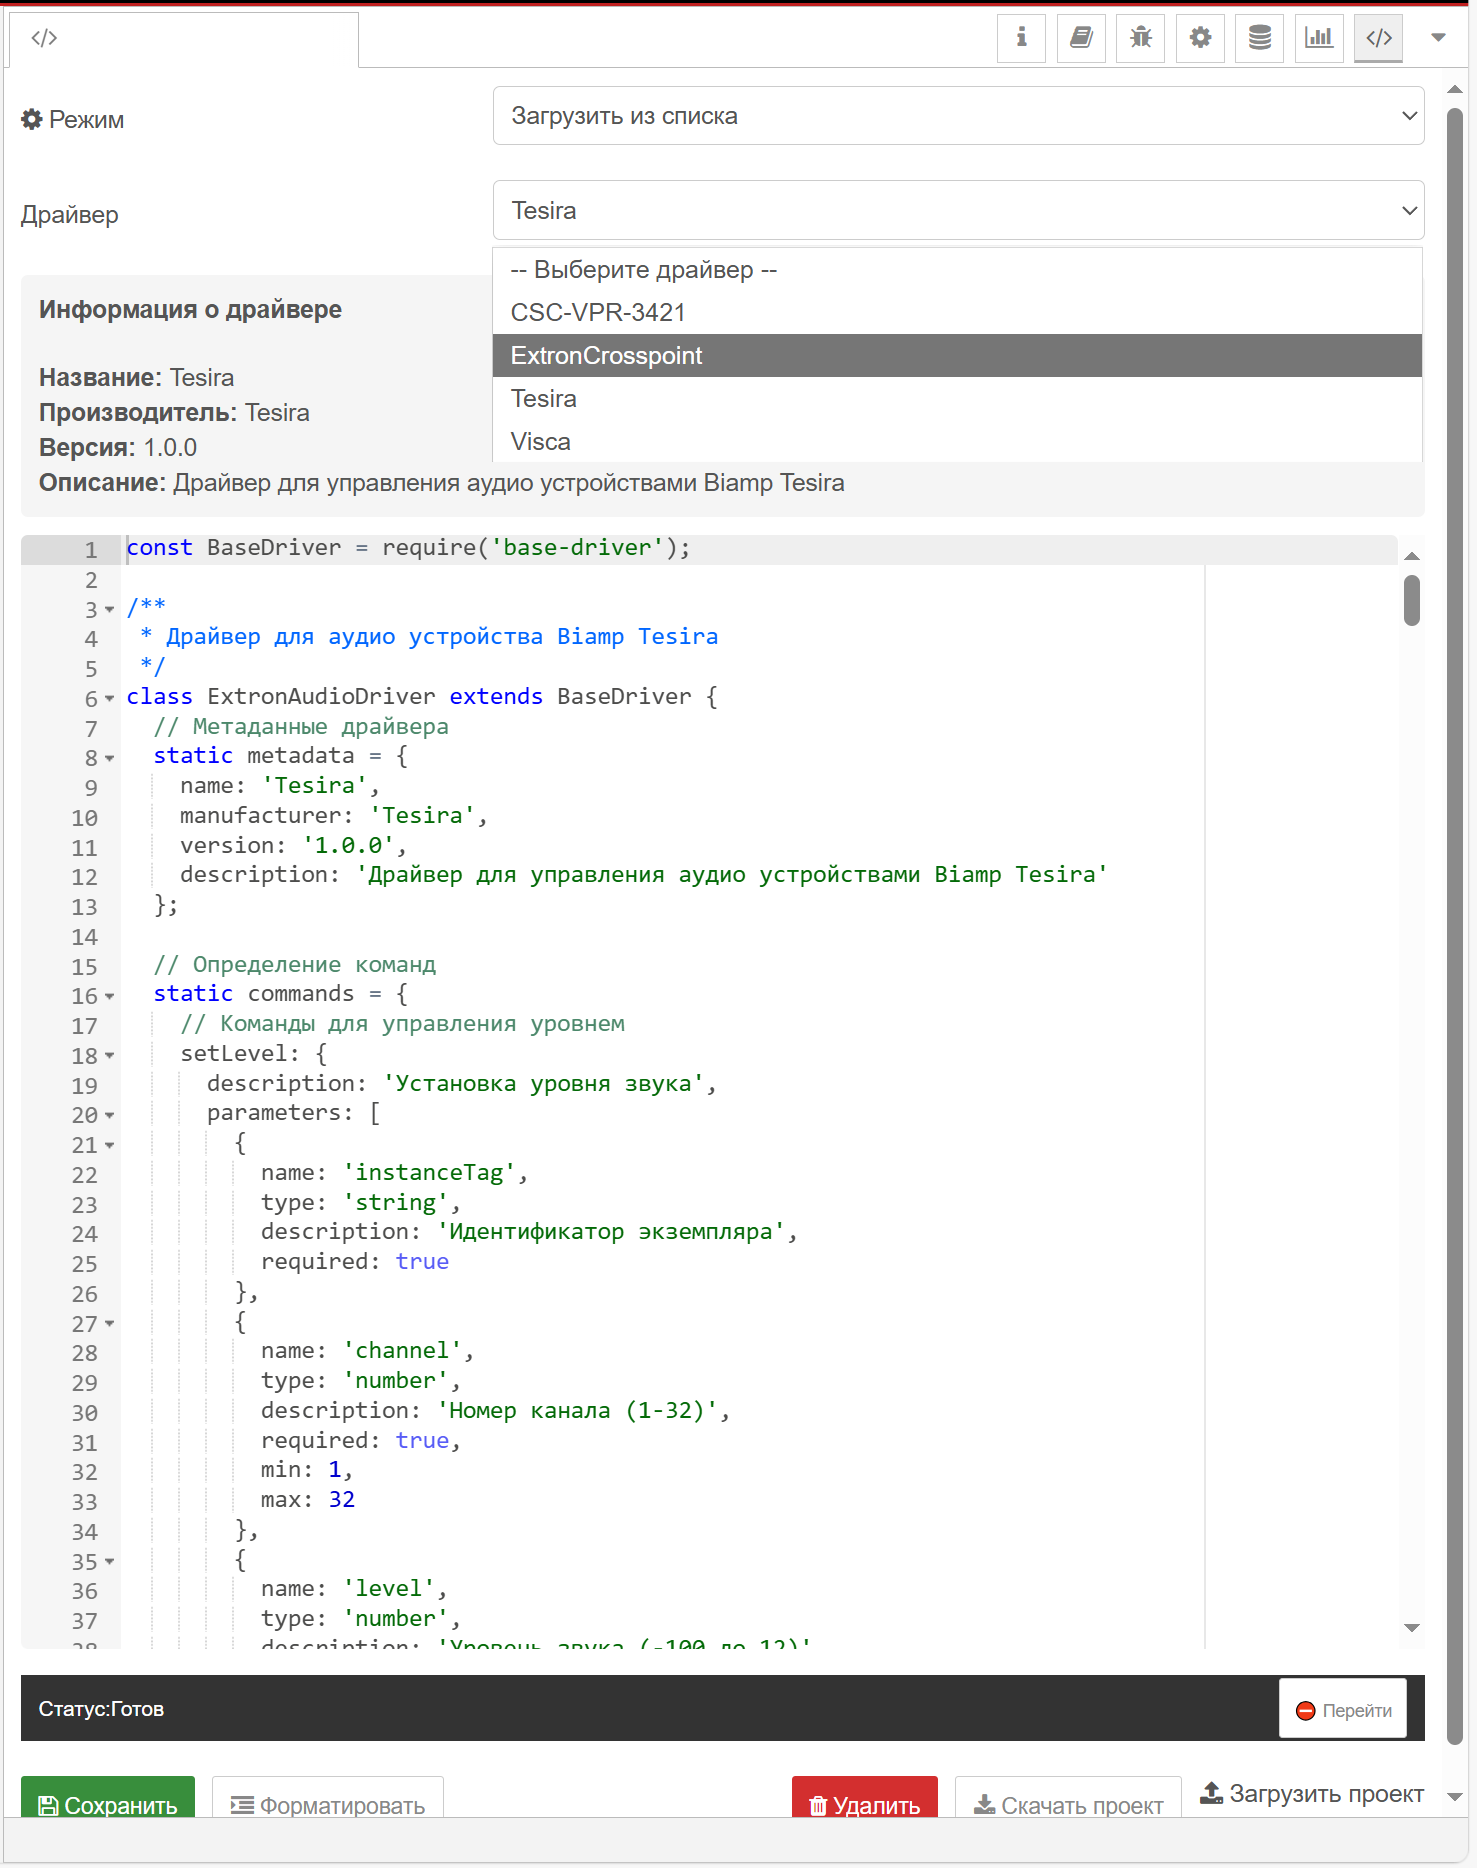Viewport: 1477px width, 1868px height.
Task: Open the mode dropdown 'Загрузить из списка'
Action: pyautogui.click(x=957, y=116)
